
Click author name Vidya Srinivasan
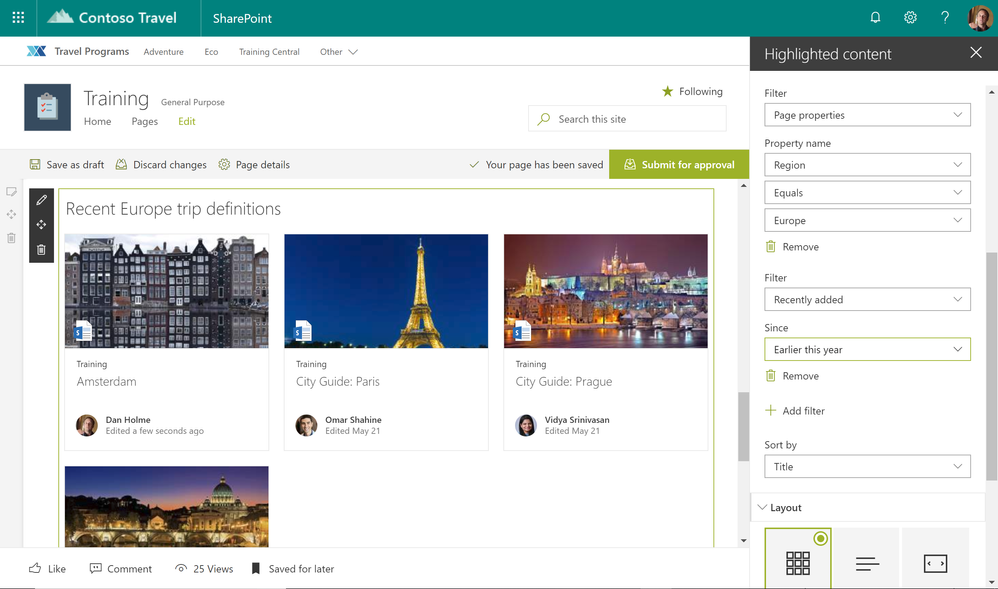pos(577,420)
